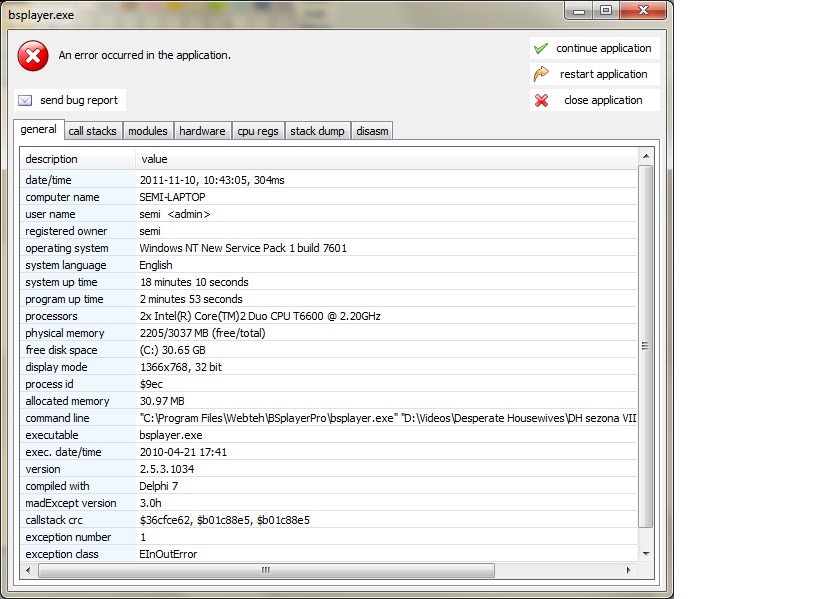Click the vertical scrollbar down arrow

click(x=646, y=554)
